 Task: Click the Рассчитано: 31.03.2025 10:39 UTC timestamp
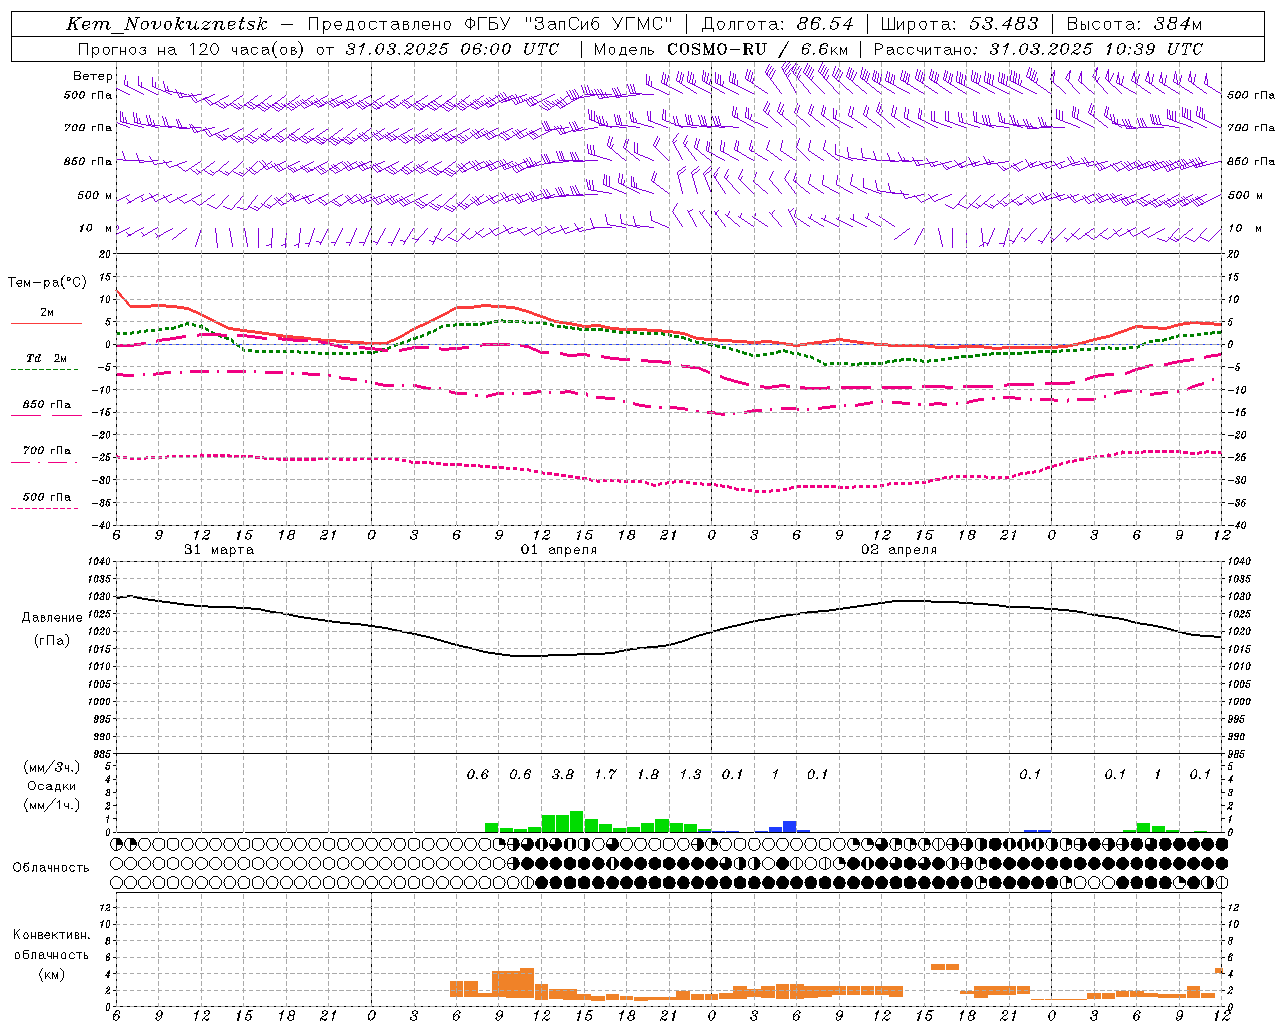click(x=1038, y=49)
